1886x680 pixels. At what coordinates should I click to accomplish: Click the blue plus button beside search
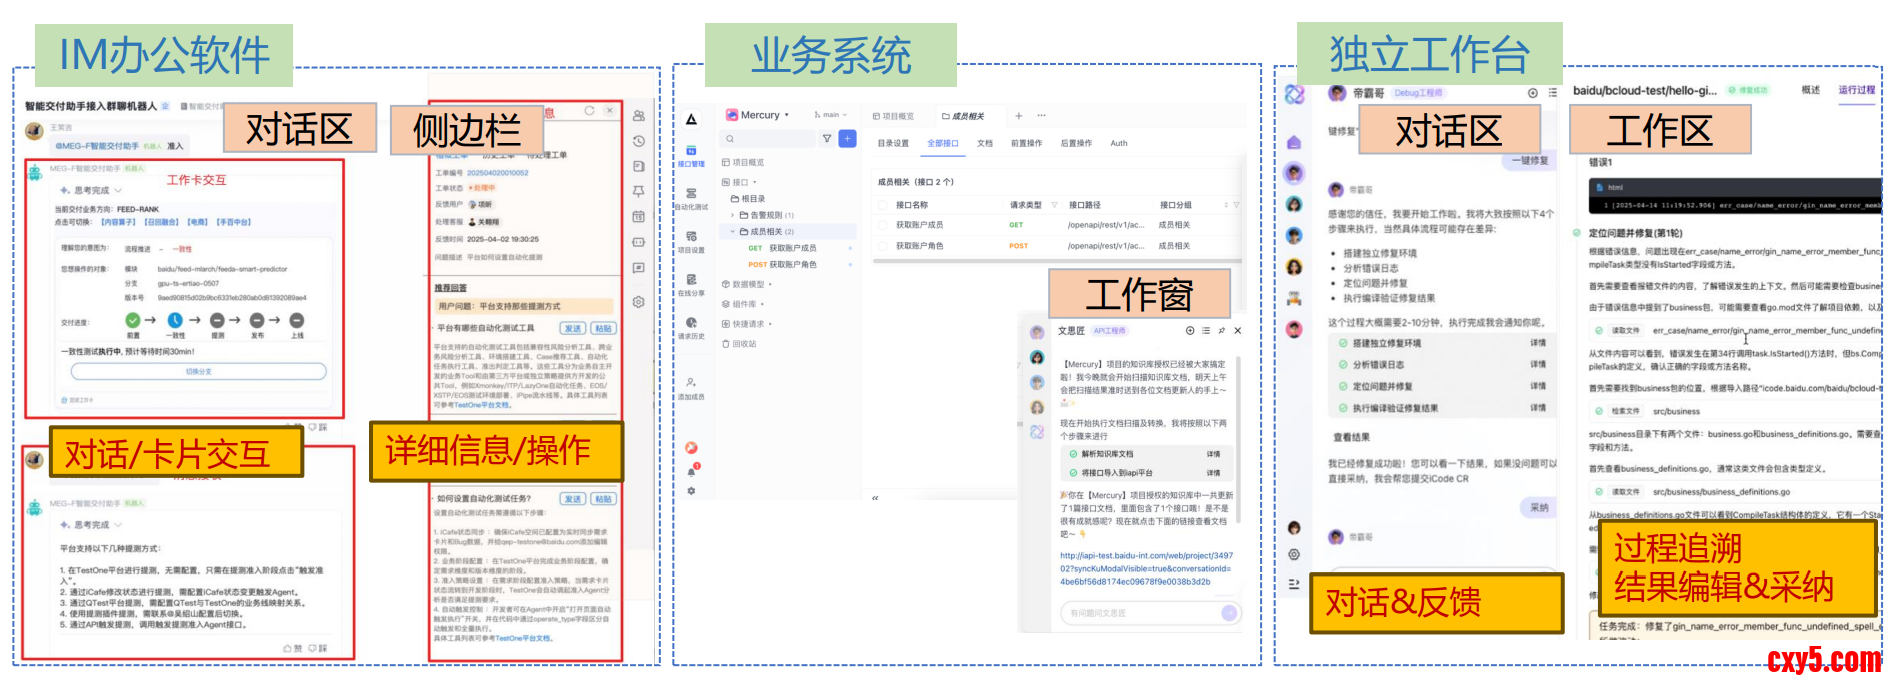point(847,139)
